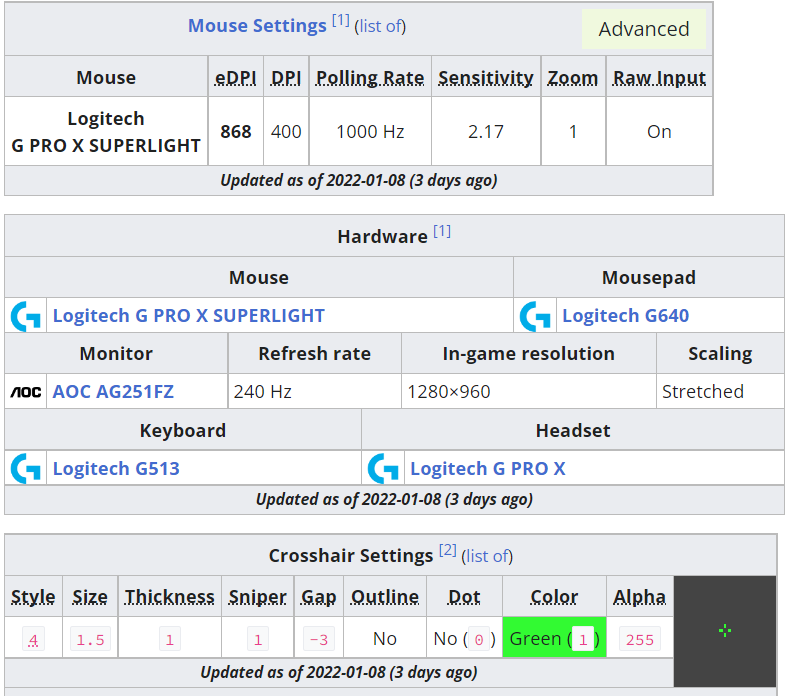The image size is (791, 696).
Task: Click the sensitivity value 2.17
Action: (485, 132)
